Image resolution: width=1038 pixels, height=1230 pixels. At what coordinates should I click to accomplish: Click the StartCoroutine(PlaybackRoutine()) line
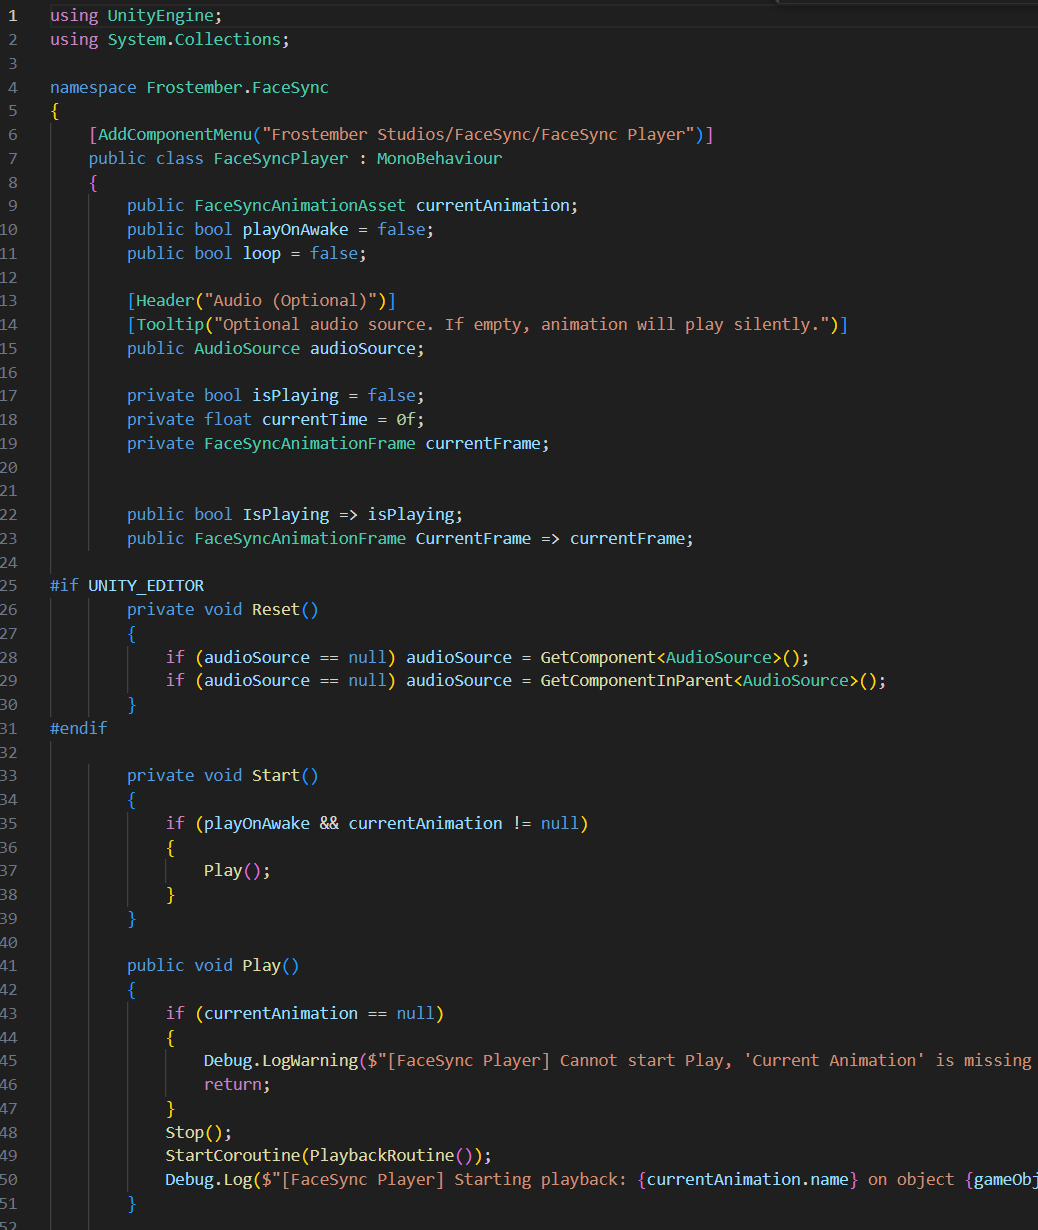click(329, 1155)
